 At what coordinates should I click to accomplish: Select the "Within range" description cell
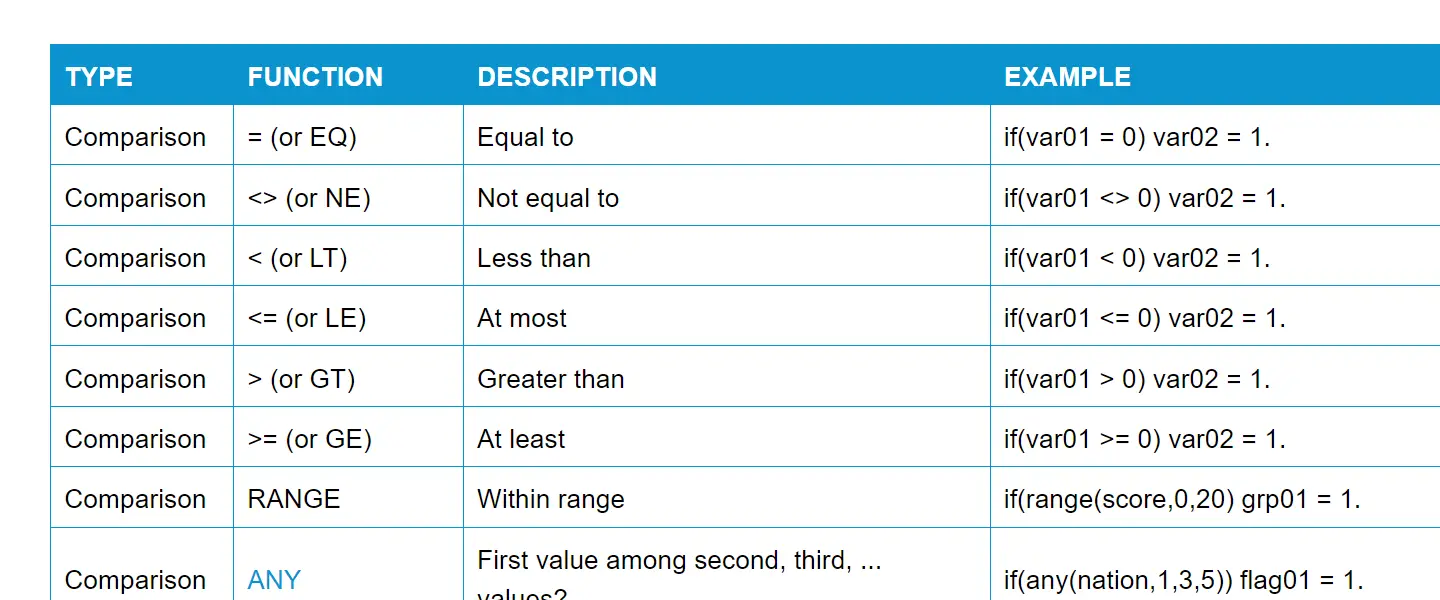[551, 499]
